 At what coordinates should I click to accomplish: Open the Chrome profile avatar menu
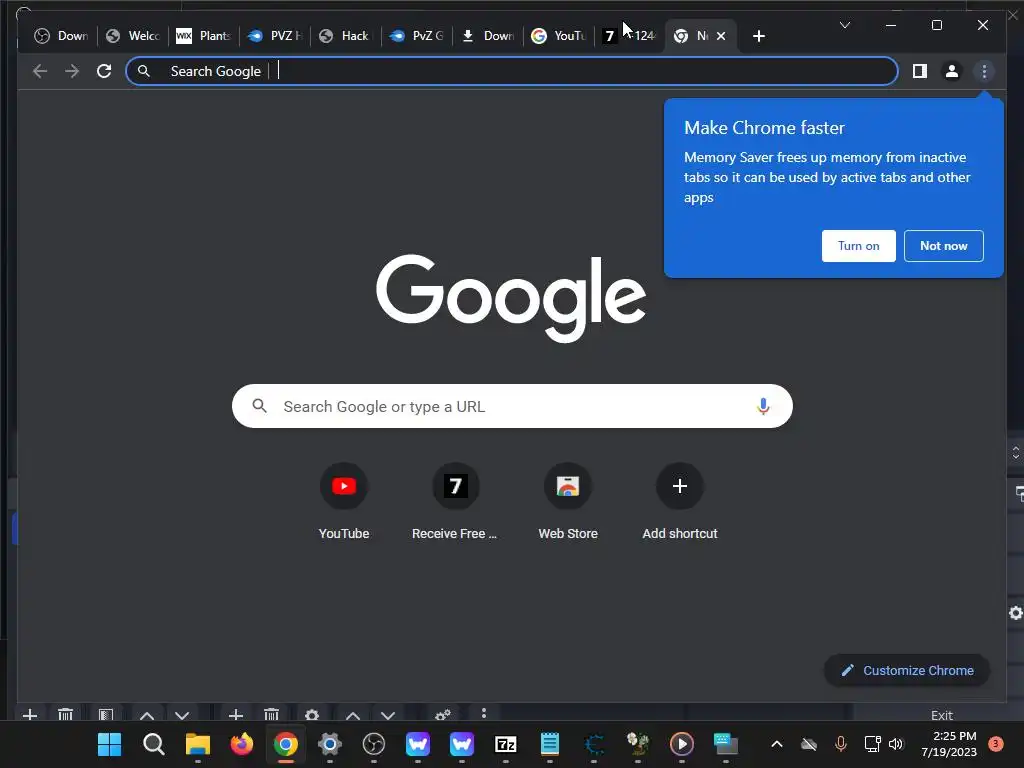click(x=952, y=71)
